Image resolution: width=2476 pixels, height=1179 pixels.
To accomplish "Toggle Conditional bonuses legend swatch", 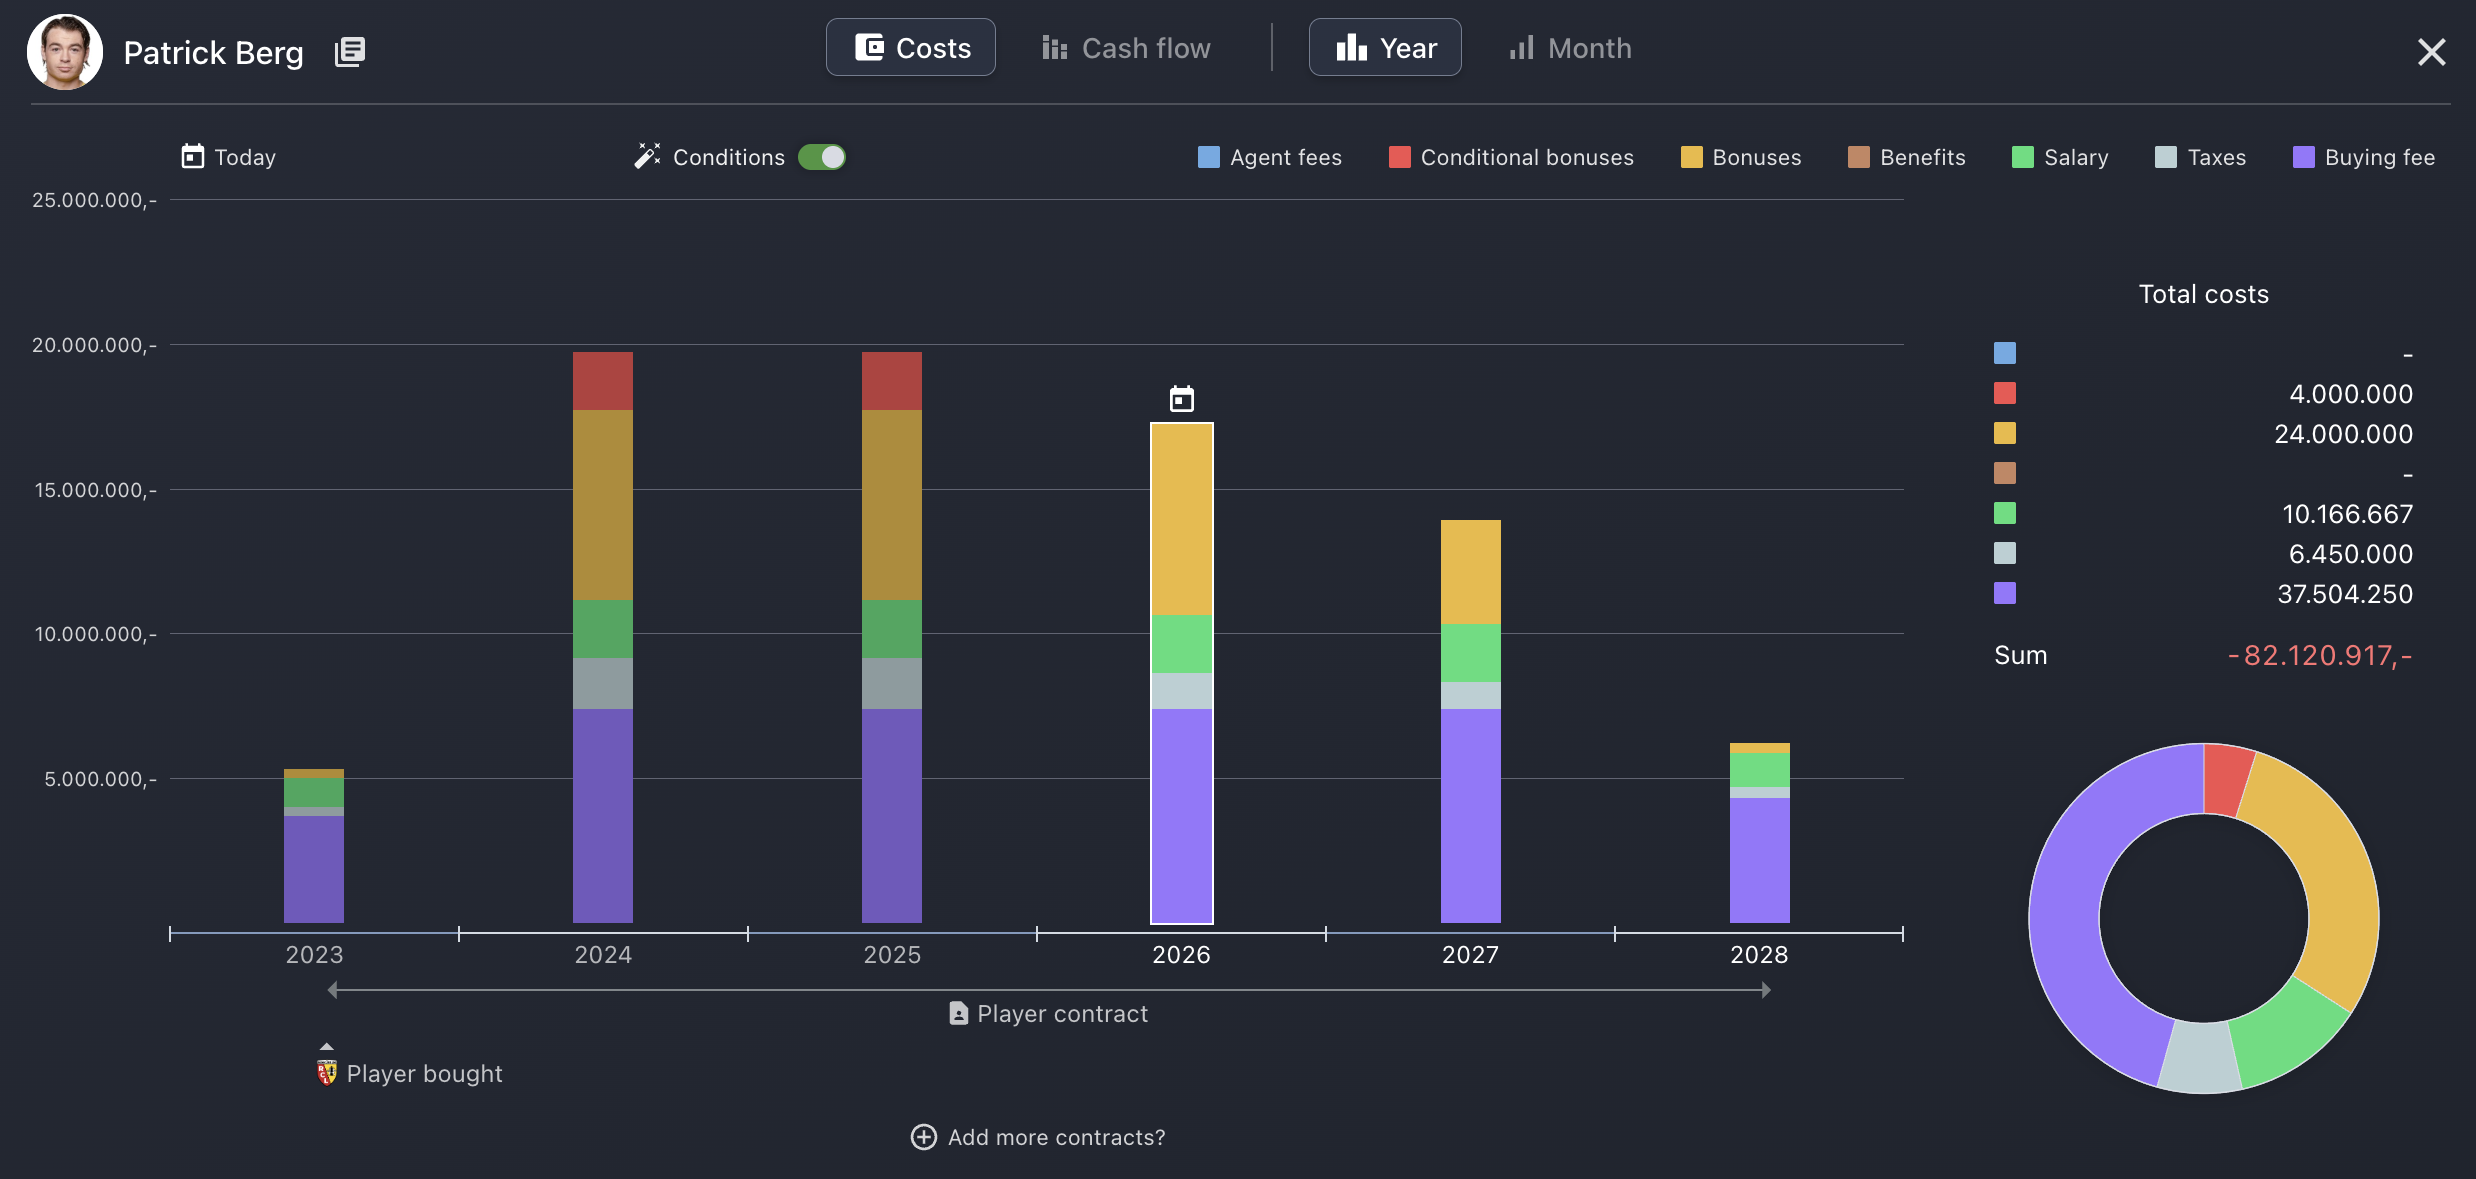I will pos(1400,157).
